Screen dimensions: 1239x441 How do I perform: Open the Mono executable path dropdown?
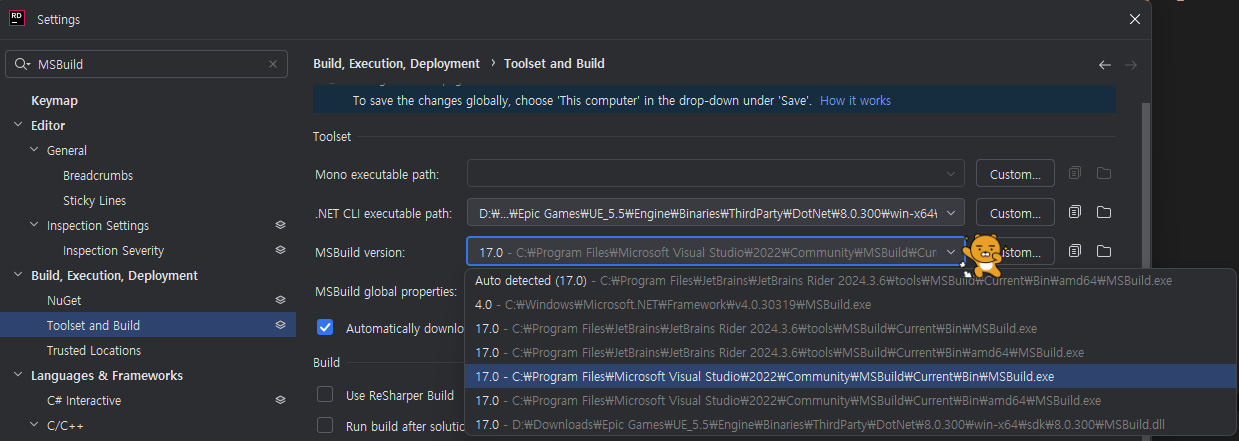click(x=951, y=174)
